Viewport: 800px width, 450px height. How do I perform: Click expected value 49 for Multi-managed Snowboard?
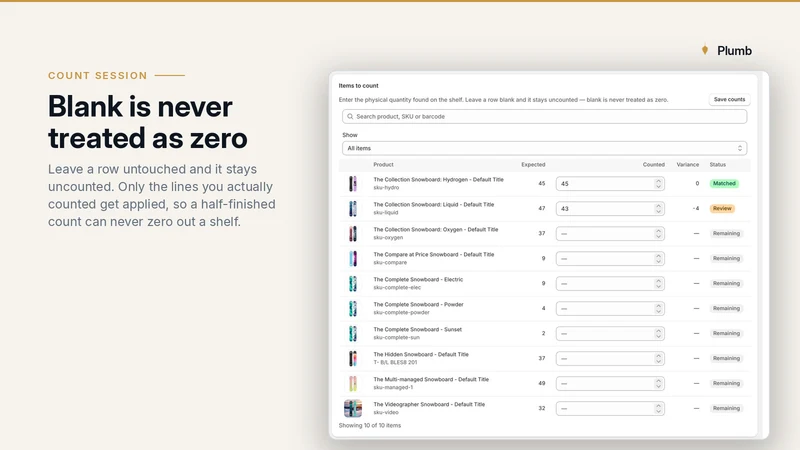tap(542, 384)
